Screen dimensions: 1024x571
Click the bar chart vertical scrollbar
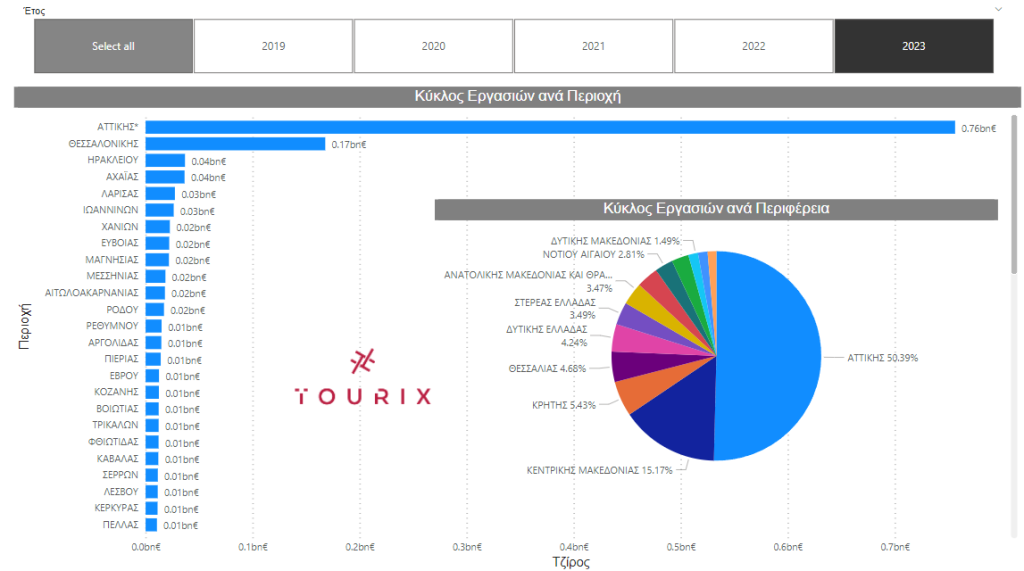(1013, 200)
